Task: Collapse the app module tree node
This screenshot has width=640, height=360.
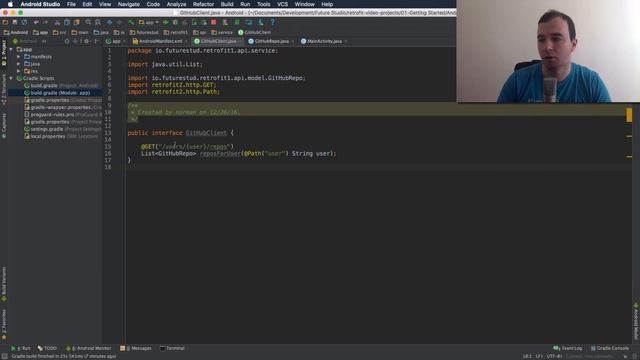Action: [11, 49]
